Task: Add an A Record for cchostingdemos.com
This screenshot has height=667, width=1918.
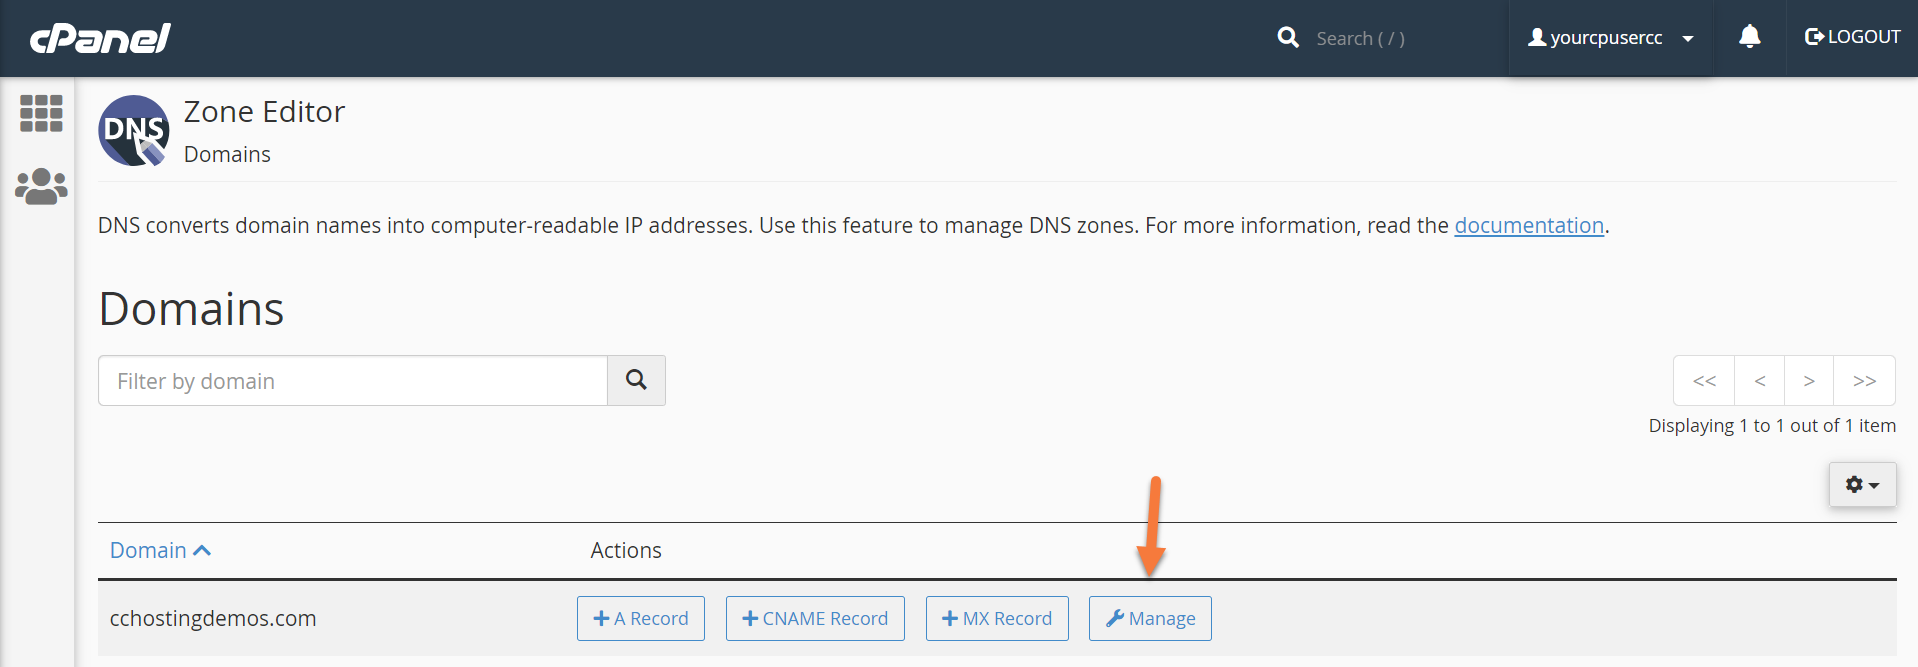Action: [x=641, y=618]
